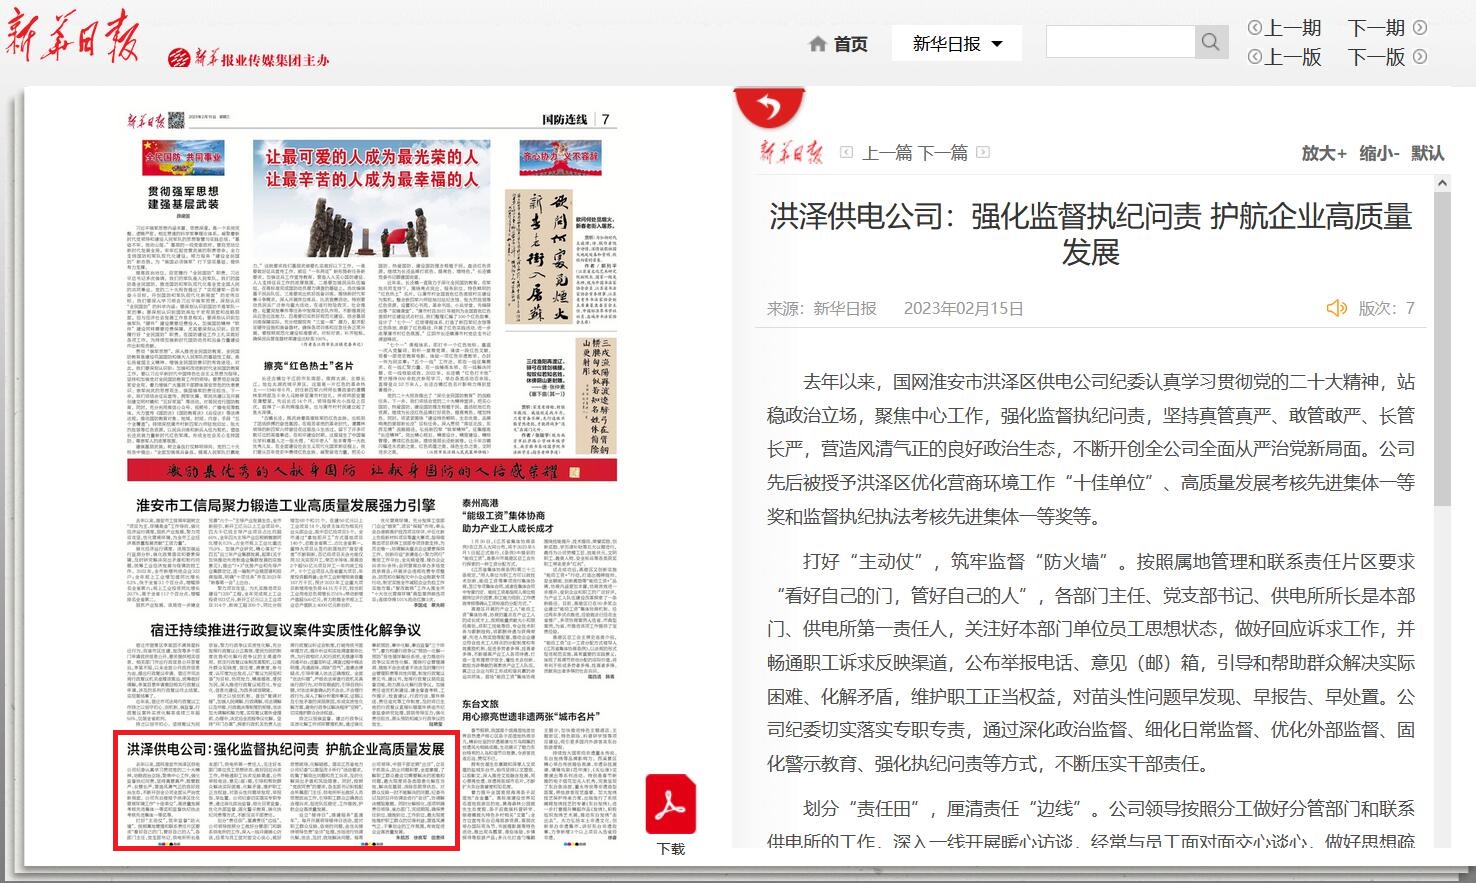Click the 国防连线 page header label
Image resolution: width=1476 pixels, height=883 pixels.
[x=564, y=119]
